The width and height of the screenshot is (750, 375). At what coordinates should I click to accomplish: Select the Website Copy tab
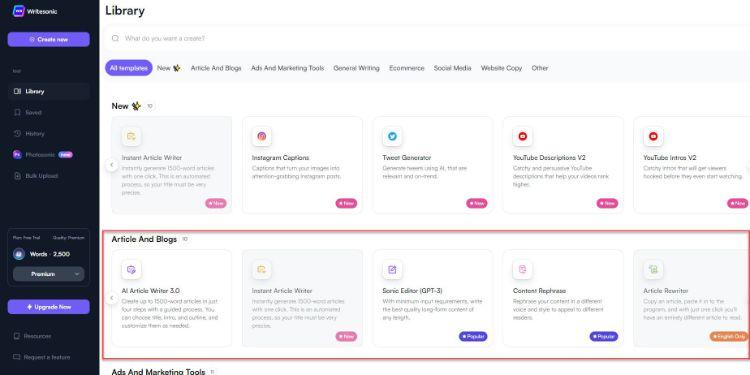tap(501, 68)
